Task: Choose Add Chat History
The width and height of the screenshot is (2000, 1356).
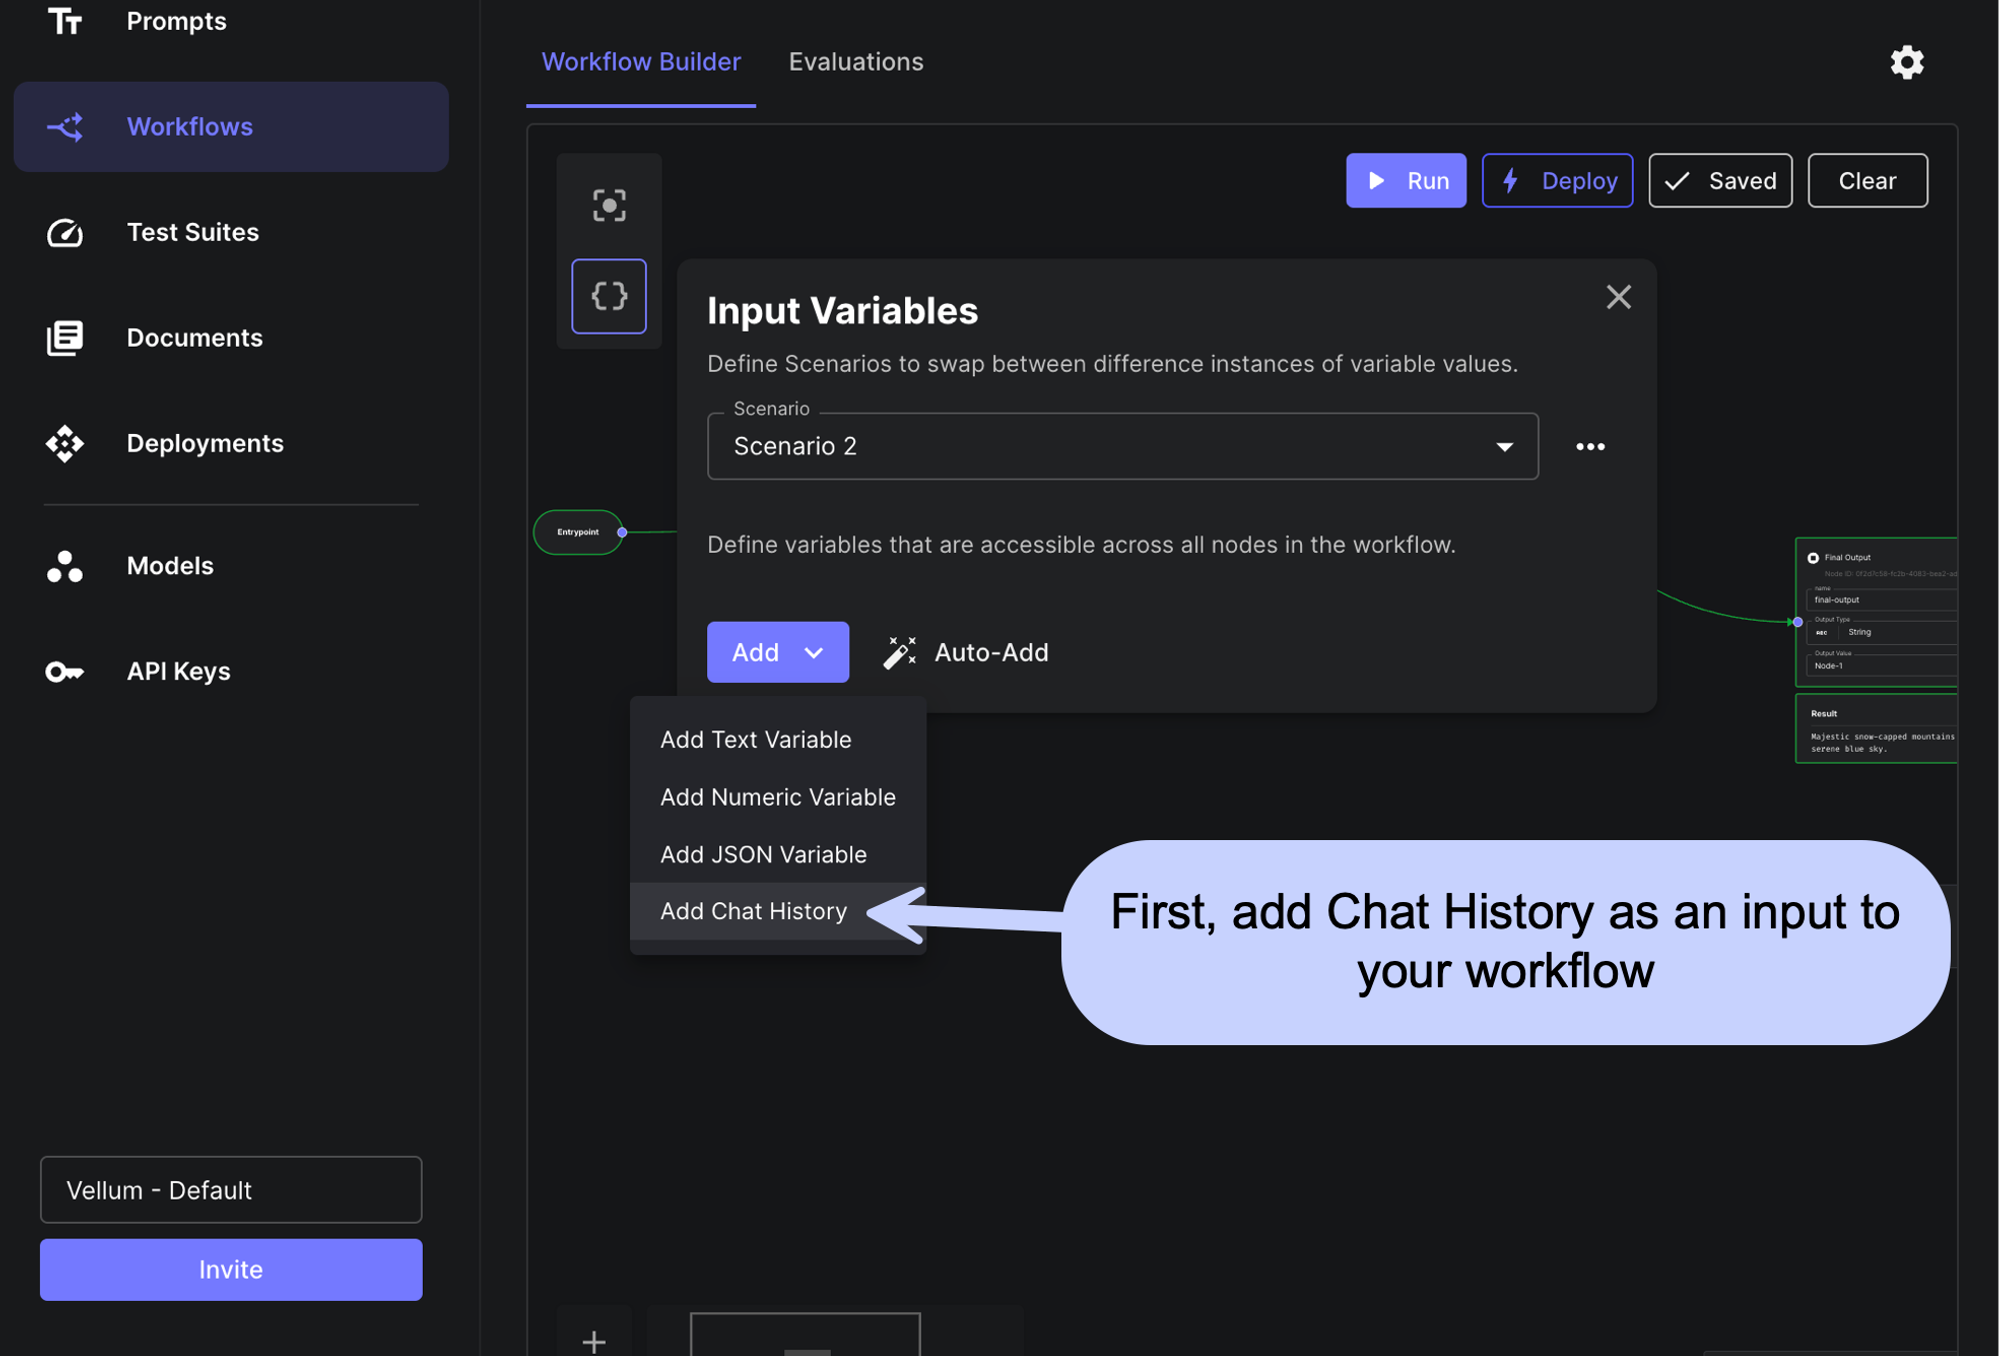Action: [778, 911]
